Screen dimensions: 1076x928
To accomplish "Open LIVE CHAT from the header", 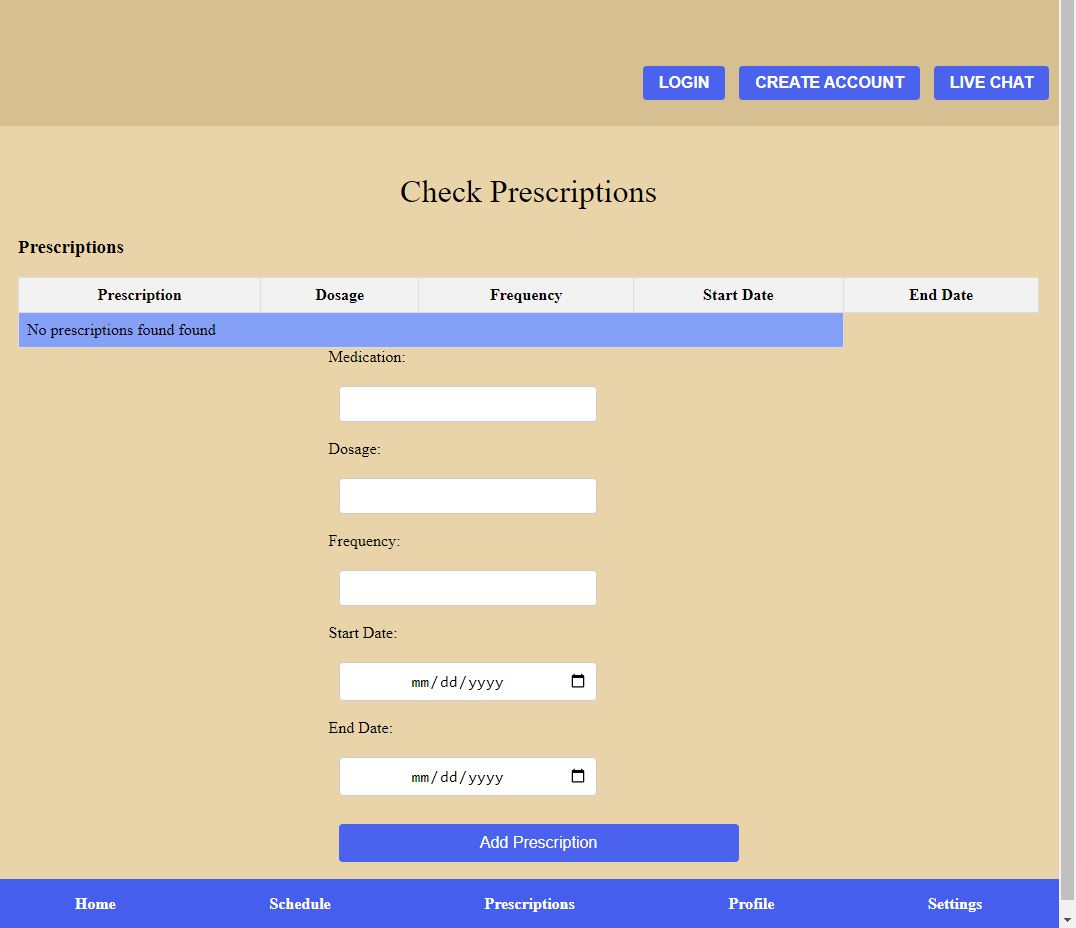I will click(x=990, y=83).
